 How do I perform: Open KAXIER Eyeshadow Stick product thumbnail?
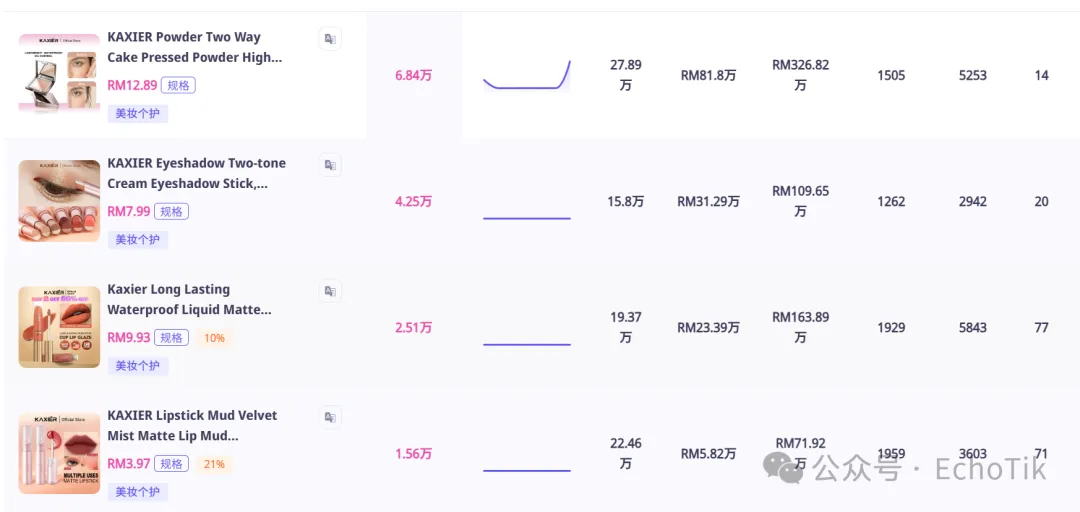point(59,201)
